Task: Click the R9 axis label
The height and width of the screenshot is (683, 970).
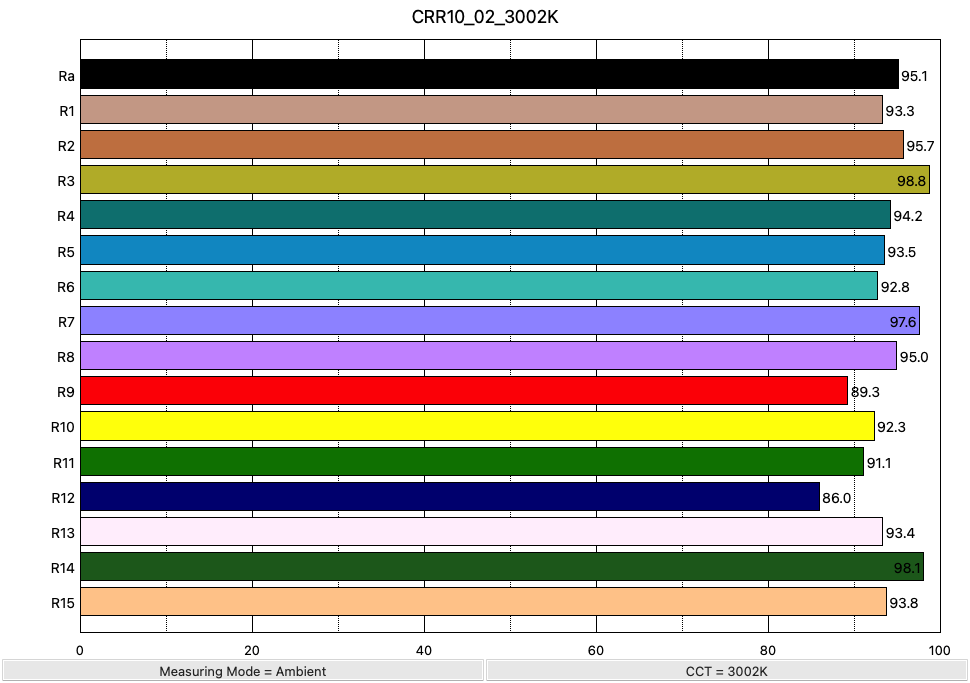Action: [66, 392]
